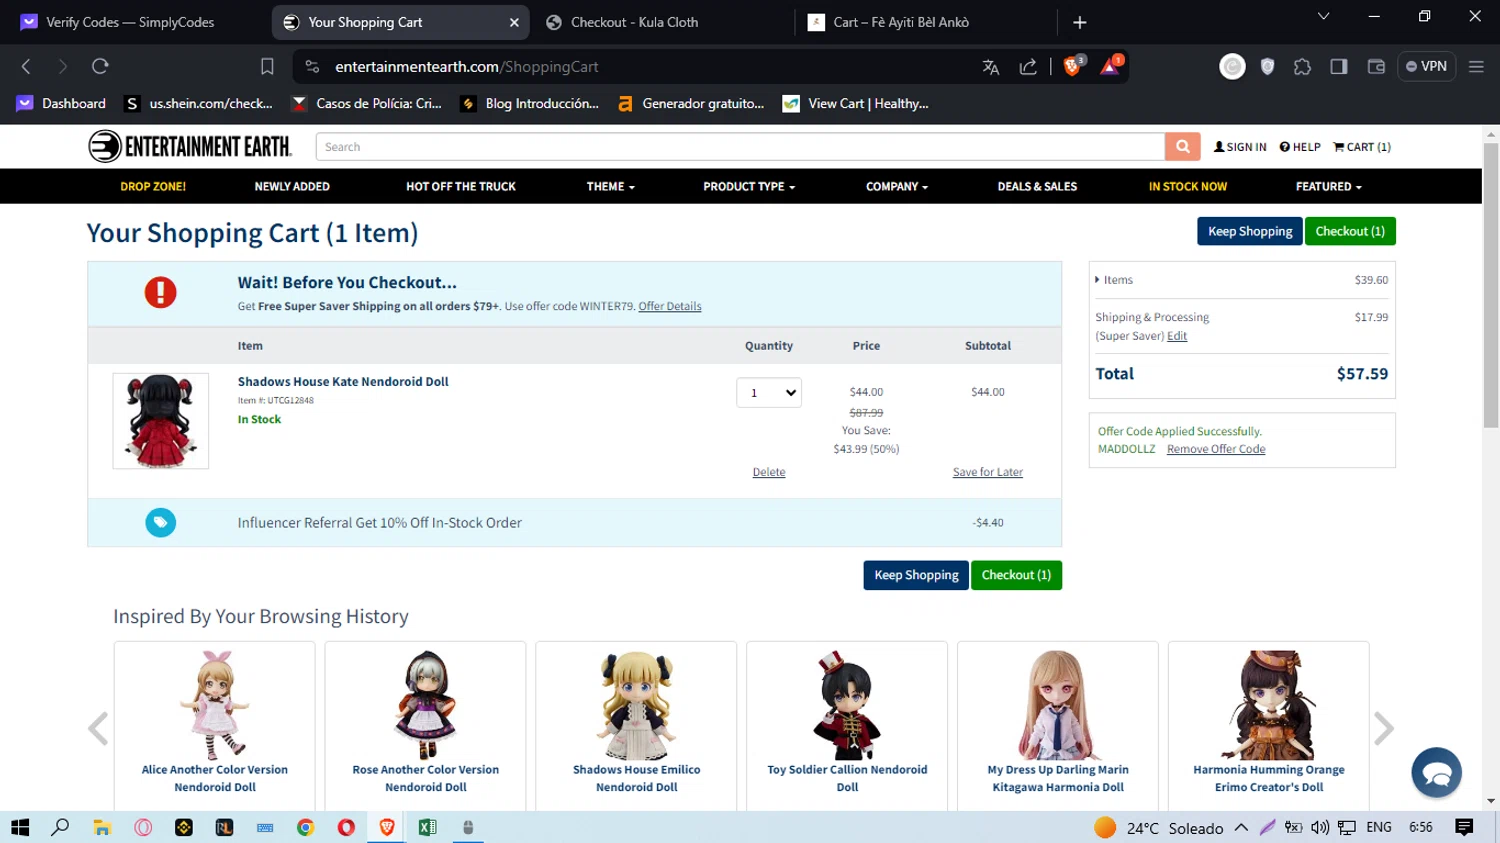This screenshot has width=1500, height=843.
Task: Click the site settings icon beside the URL
Action: [x=312, y=67]
